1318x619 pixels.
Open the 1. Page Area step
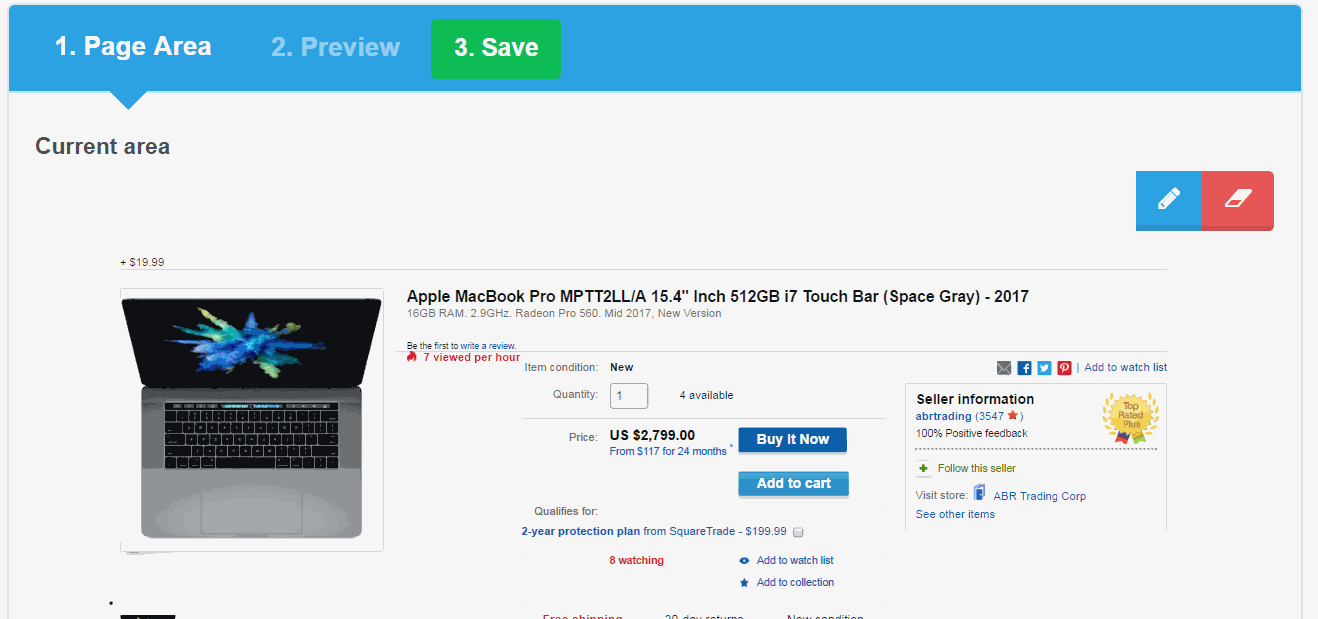click(132, 47)
